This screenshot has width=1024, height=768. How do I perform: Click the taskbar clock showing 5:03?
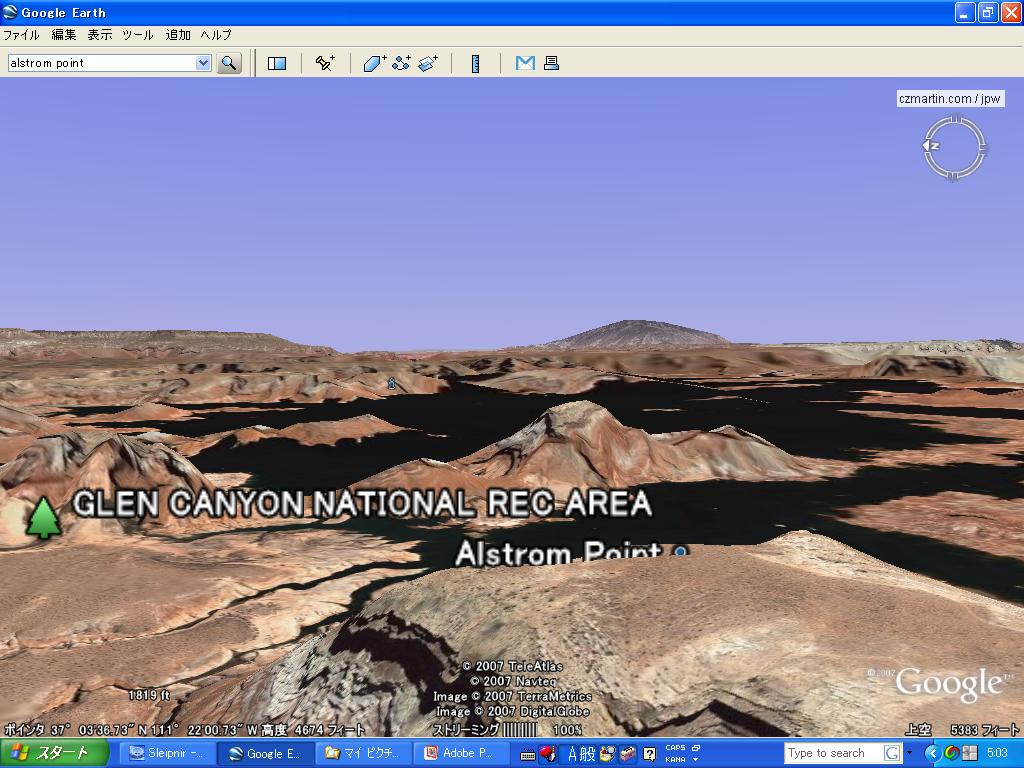997,753
